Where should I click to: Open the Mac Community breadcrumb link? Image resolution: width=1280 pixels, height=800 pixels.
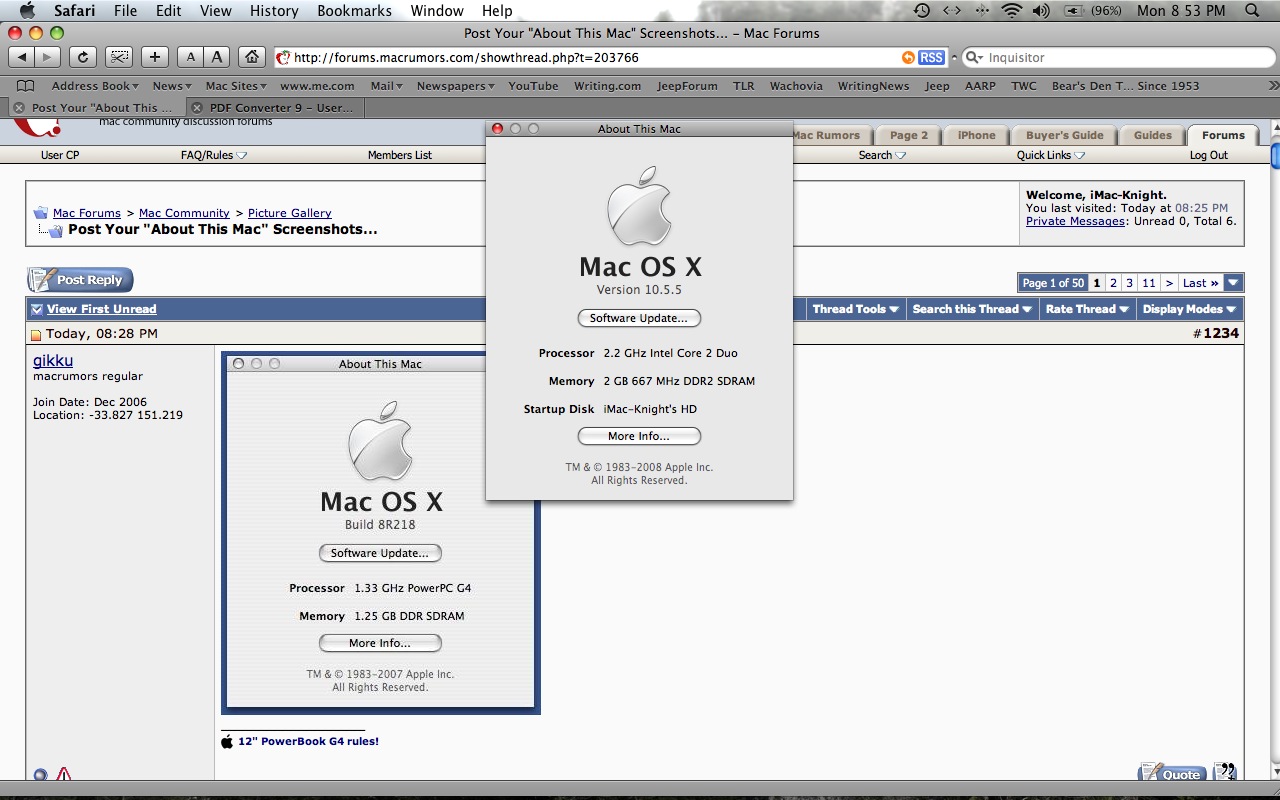[x=184, y=213]
